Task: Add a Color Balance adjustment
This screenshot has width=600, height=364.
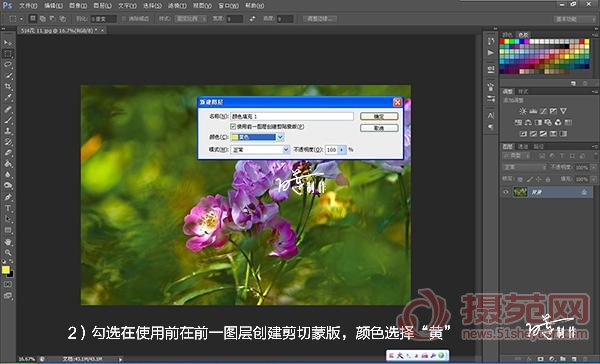Action: pyautogui.click(x=528, y=122)
